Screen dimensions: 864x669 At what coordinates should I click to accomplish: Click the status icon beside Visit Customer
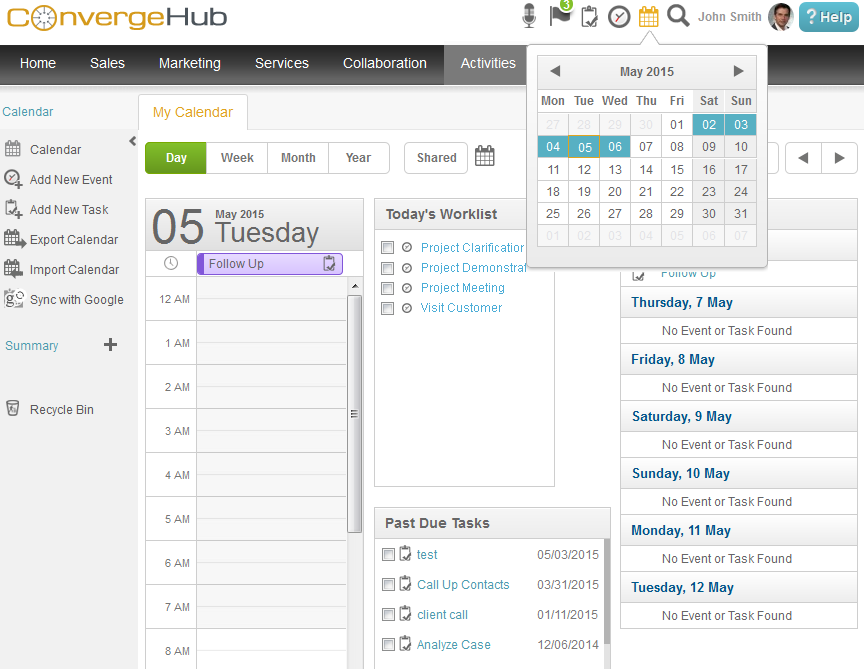[407, 308]
